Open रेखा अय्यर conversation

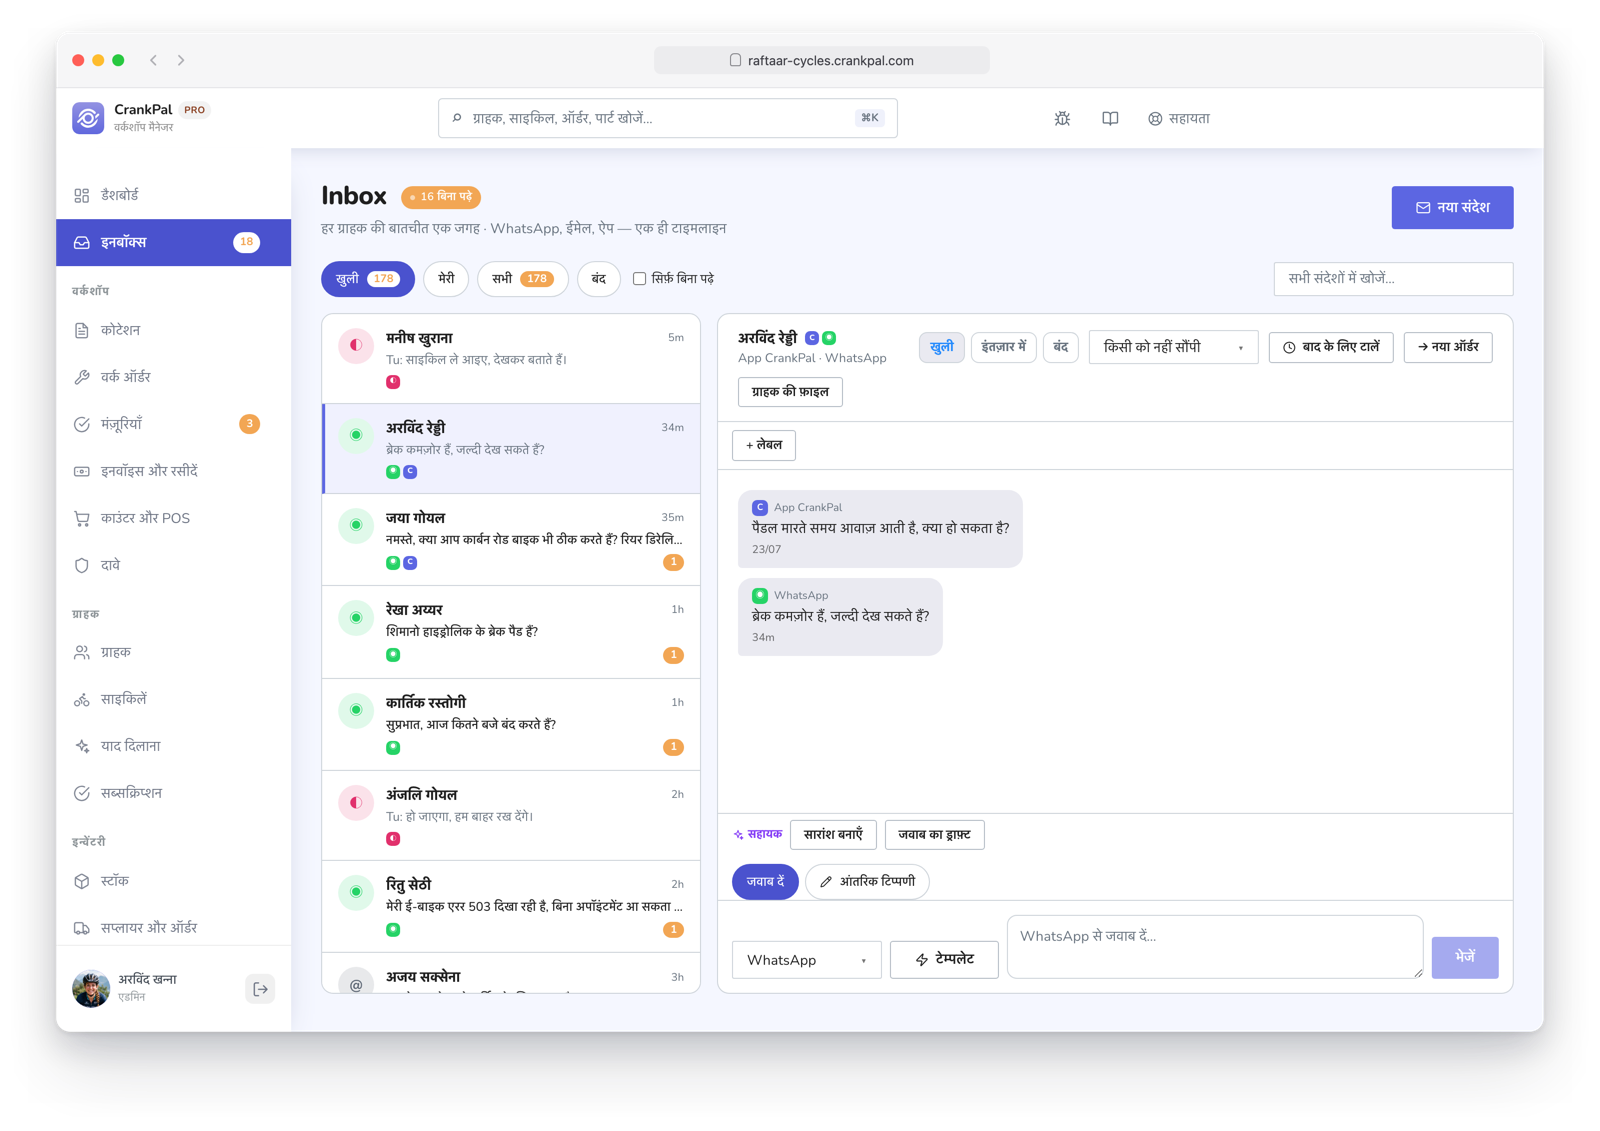click(511, 631)
